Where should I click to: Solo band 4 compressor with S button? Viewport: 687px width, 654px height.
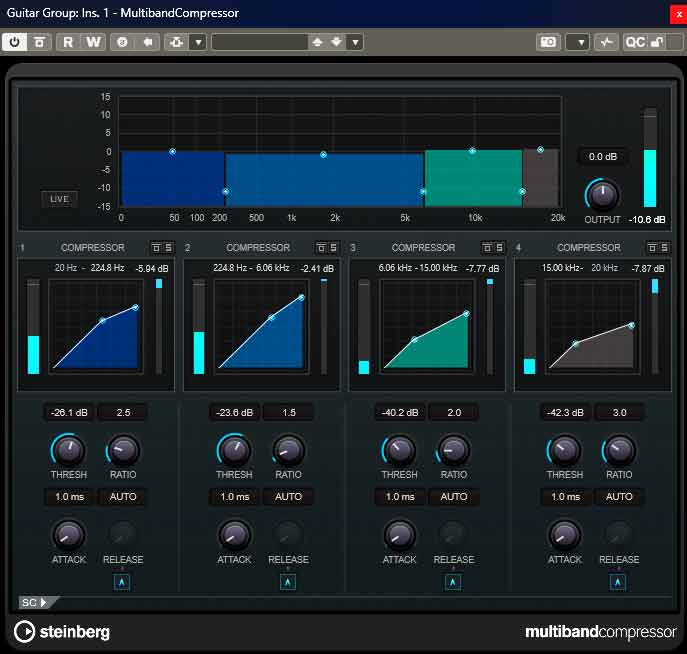(665, 248)
